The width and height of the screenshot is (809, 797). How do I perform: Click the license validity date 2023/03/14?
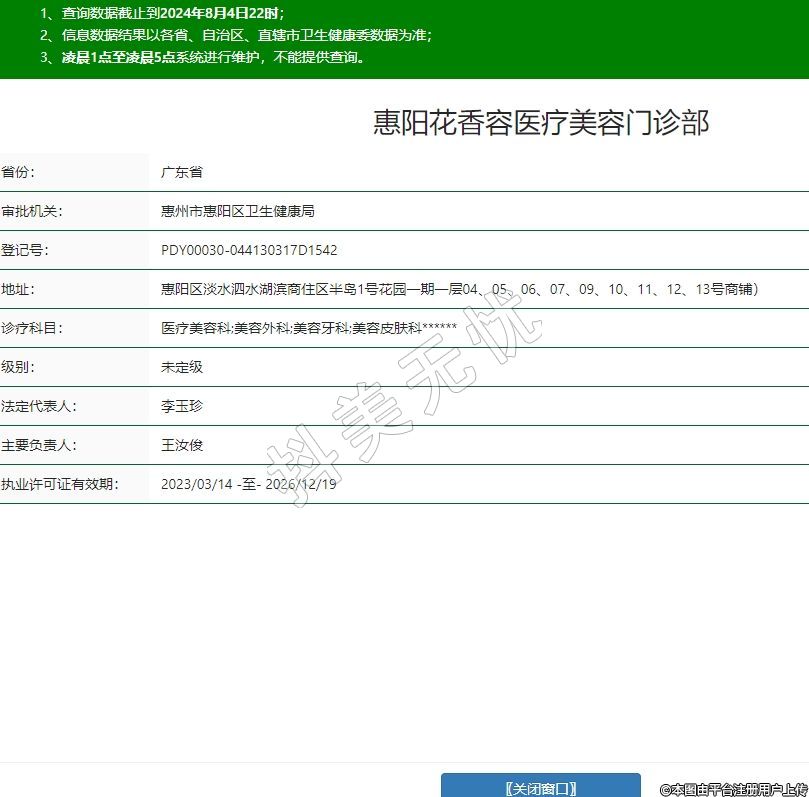coord(194,484)
